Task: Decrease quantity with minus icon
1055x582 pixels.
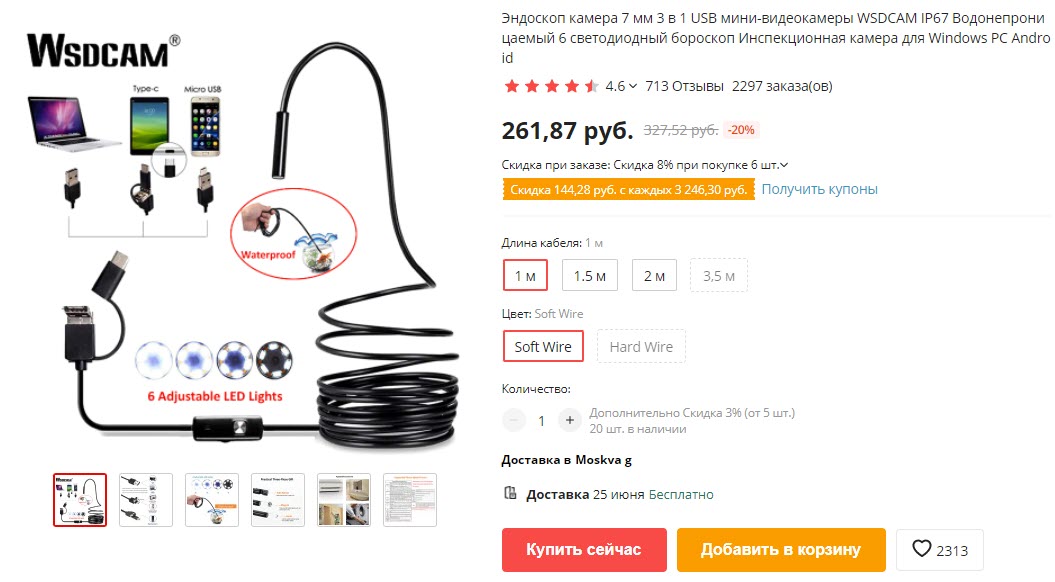Action: [x=513, y=421]
